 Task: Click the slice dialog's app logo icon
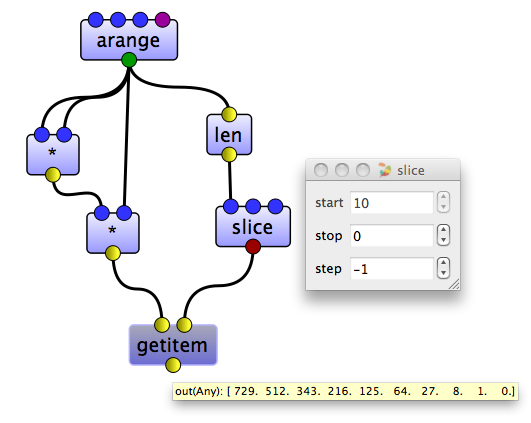(x=385, y=170)
